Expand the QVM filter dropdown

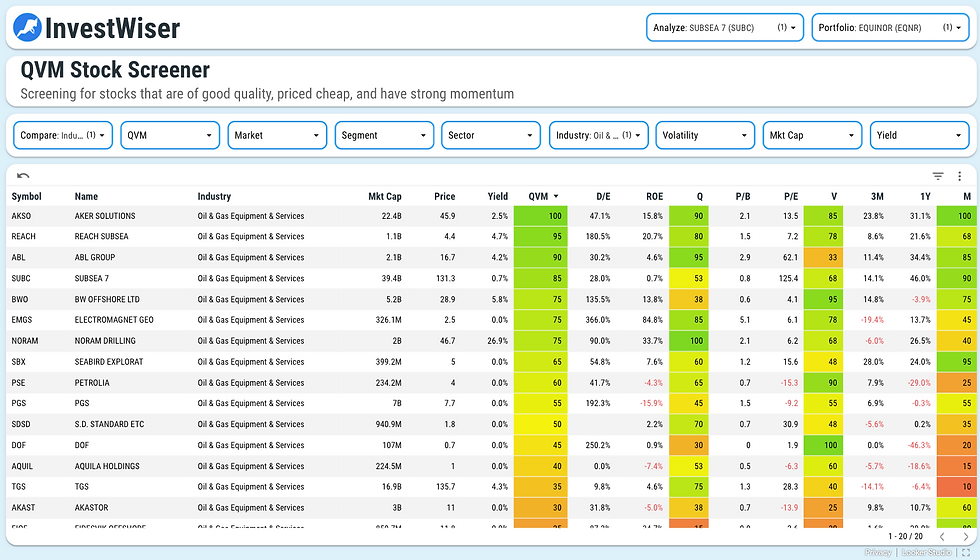(x=170, y=135)
